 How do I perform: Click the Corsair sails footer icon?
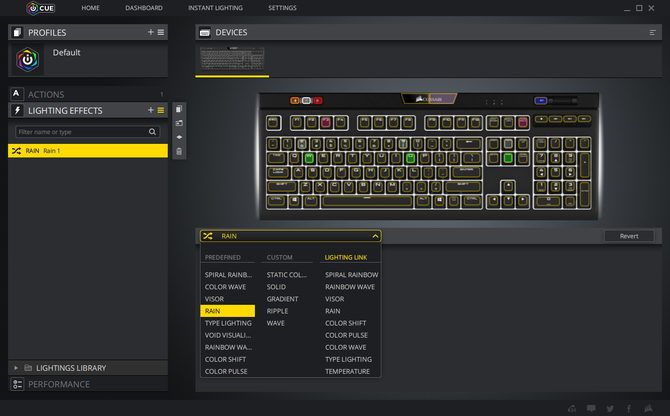(x=648, y=408)
